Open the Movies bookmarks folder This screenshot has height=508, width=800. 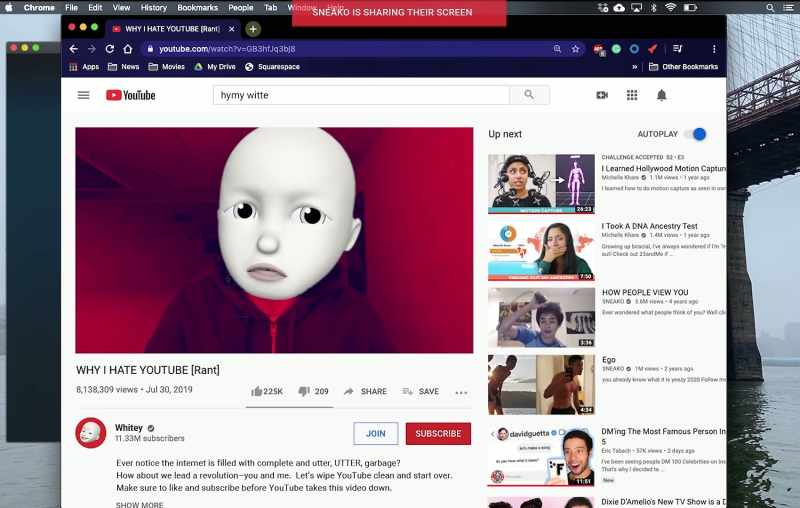coord(166,67)
